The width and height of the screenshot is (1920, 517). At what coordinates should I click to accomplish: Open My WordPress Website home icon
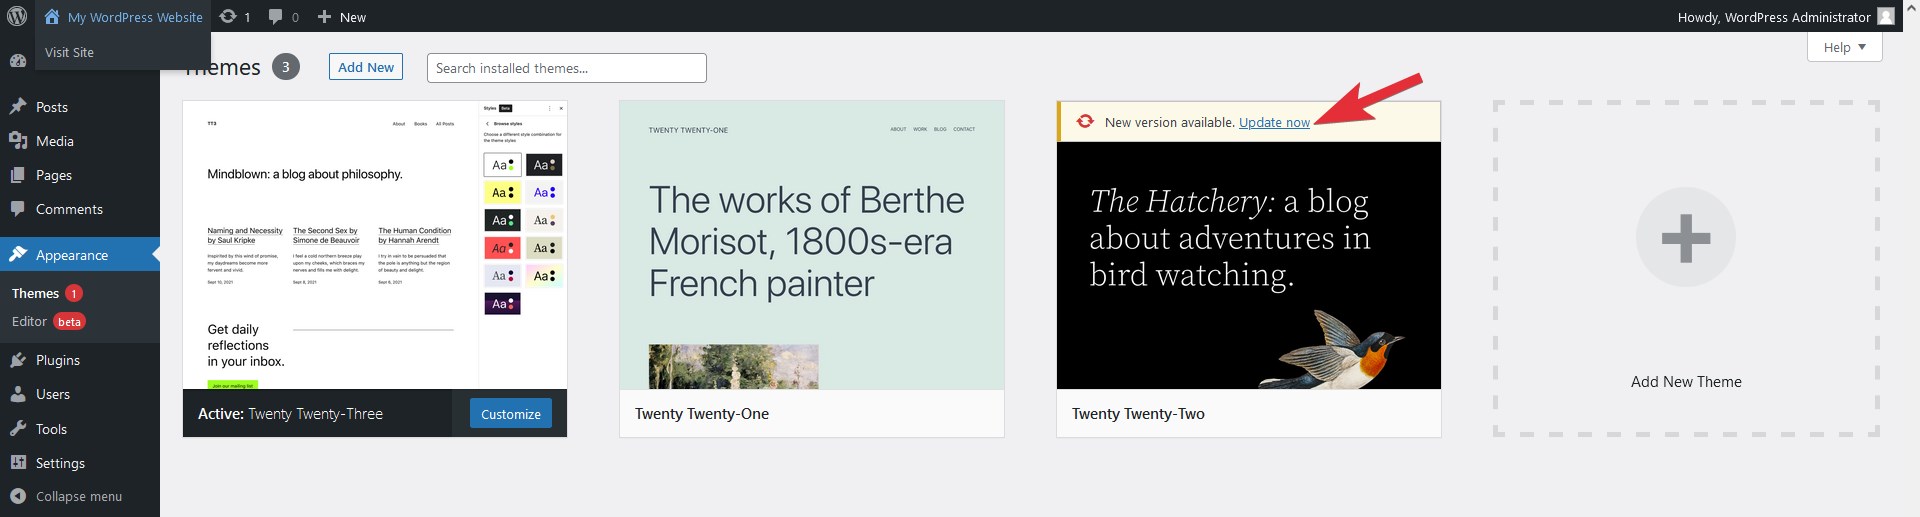[52, 17]
